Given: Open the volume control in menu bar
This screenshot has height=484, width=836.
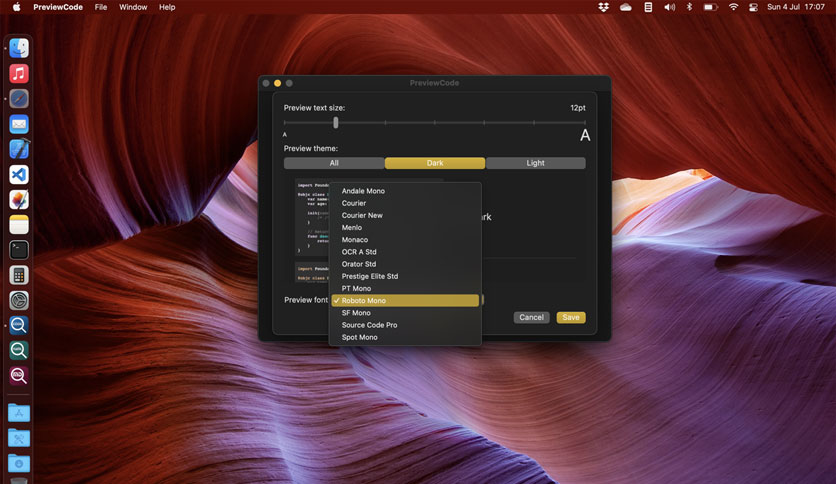Looking at the screenshot, I should pos(670,7).
